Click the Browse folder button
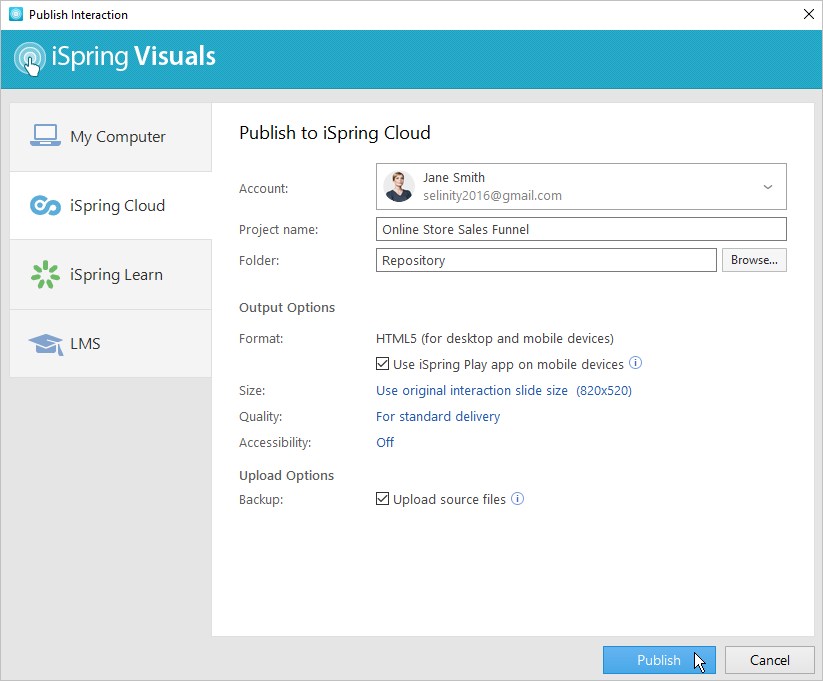The width and height of the screenshot is (823, 681). [x=754, y=260]
